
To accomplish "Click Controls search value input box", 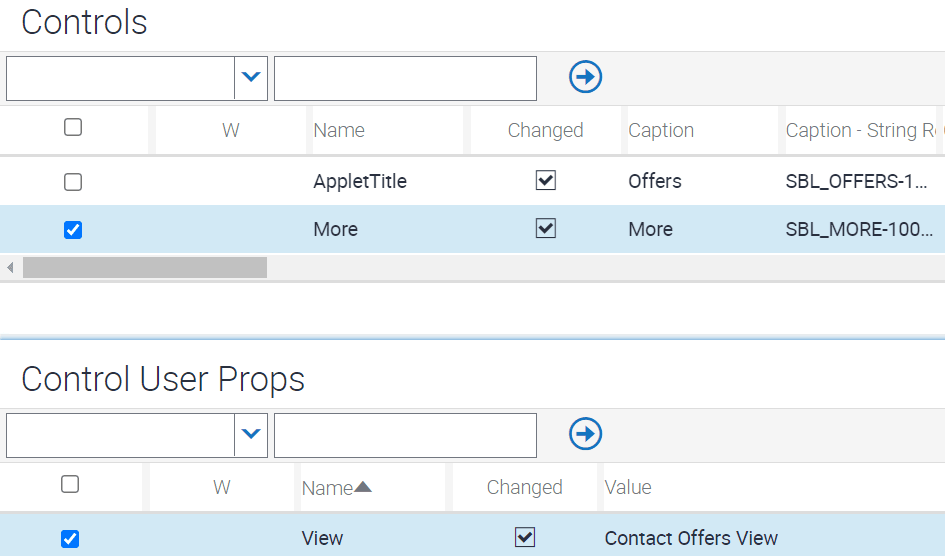I will click(405, 78).
